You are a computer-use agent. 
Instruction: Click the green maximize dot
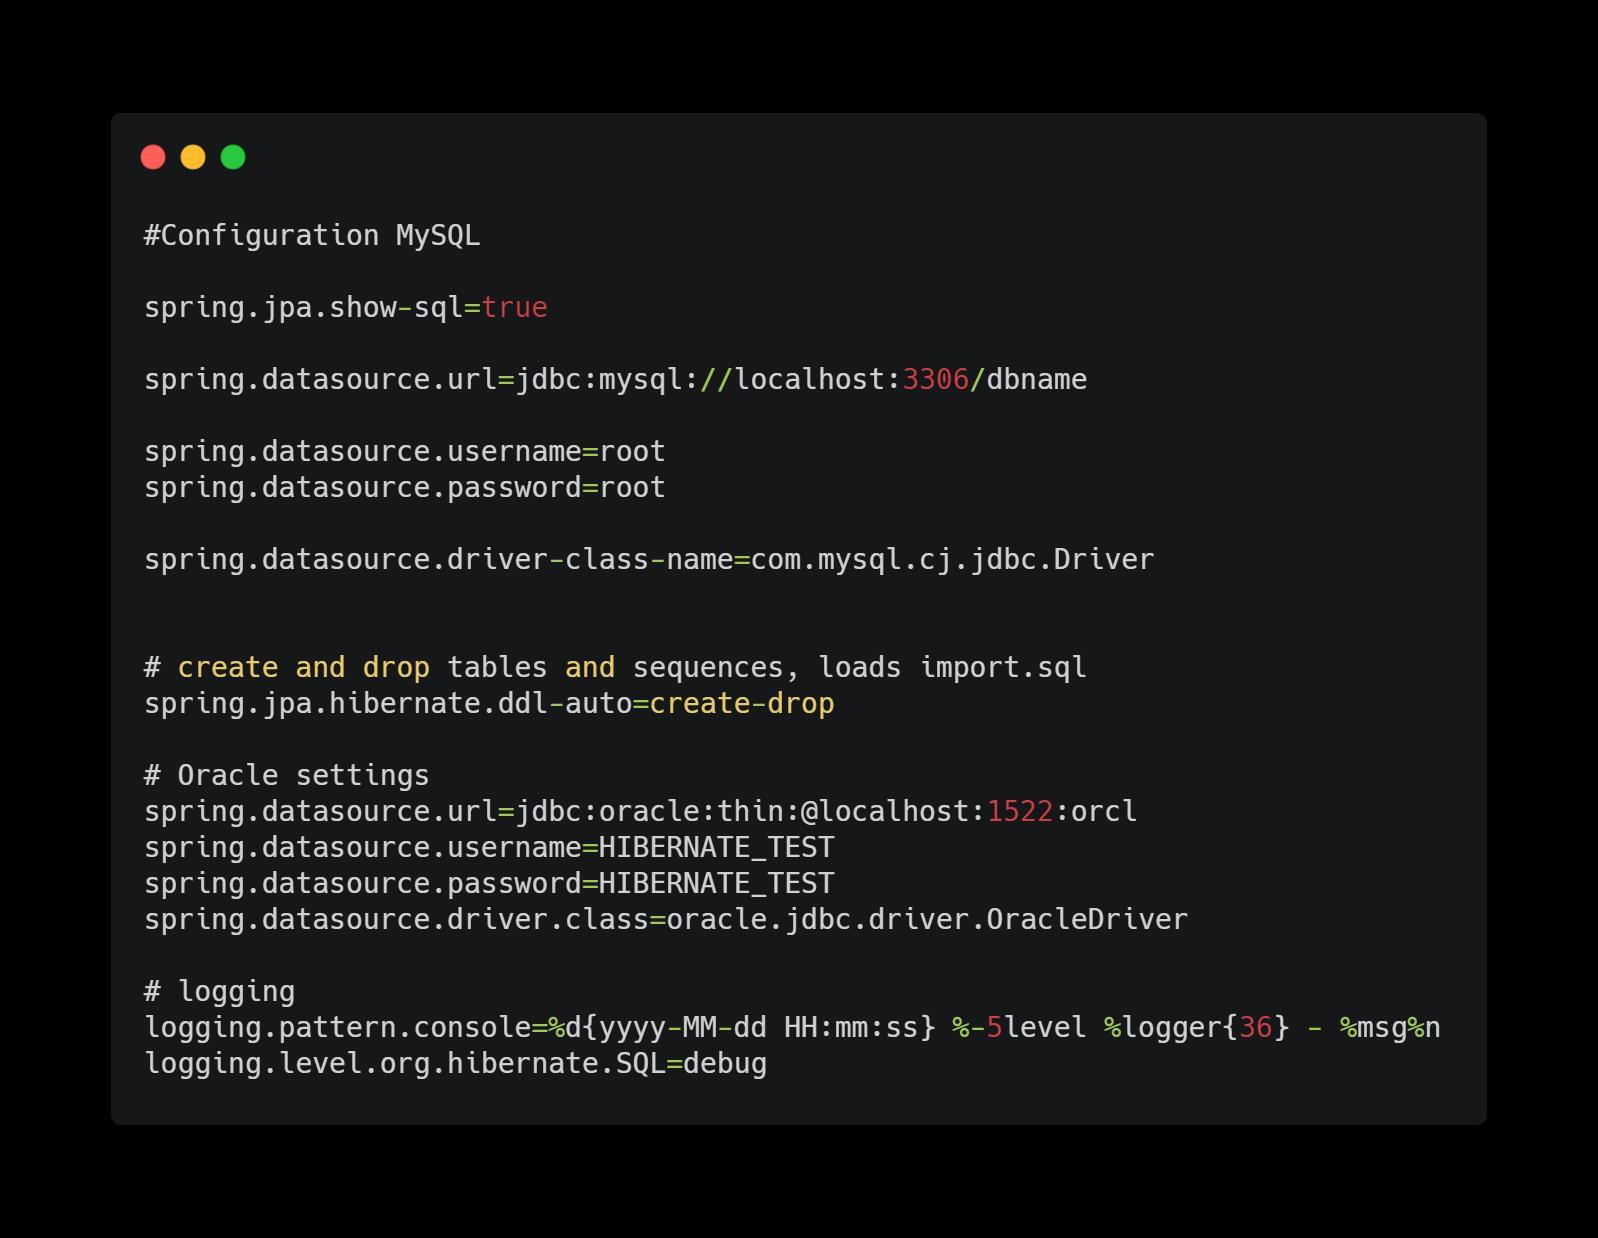pyautogui.click(x=233, y=157)
